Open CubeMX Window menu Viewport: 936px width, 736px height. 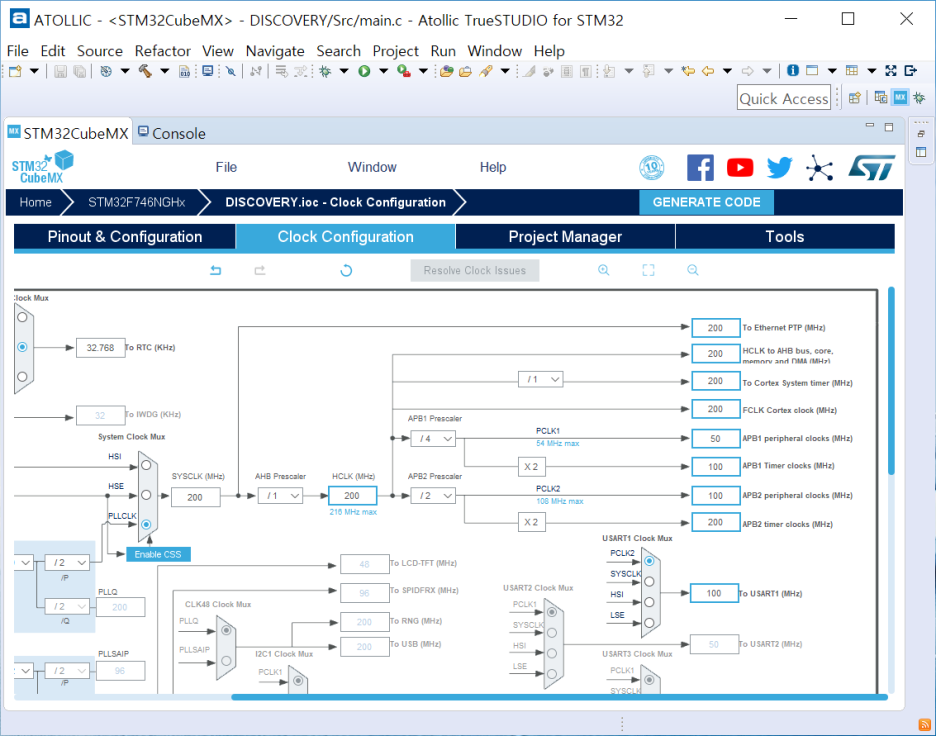[372, 167]
